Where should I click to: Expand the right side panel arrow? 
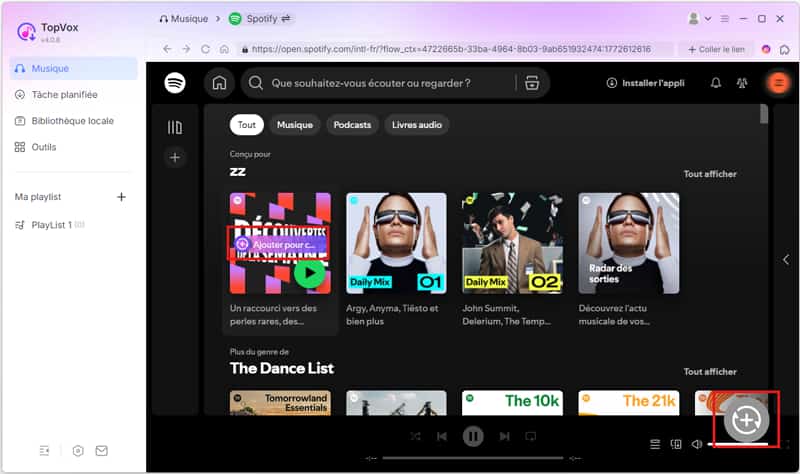[x=786, y=260]
